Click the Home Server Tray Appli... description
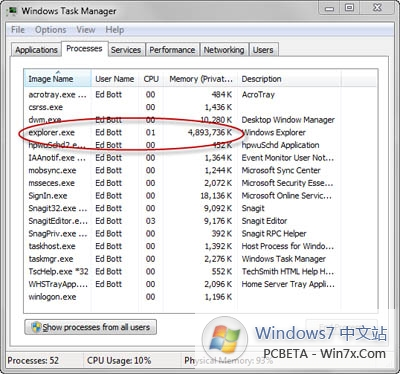This screenshot has width=400, height=374. coord(288,285)
